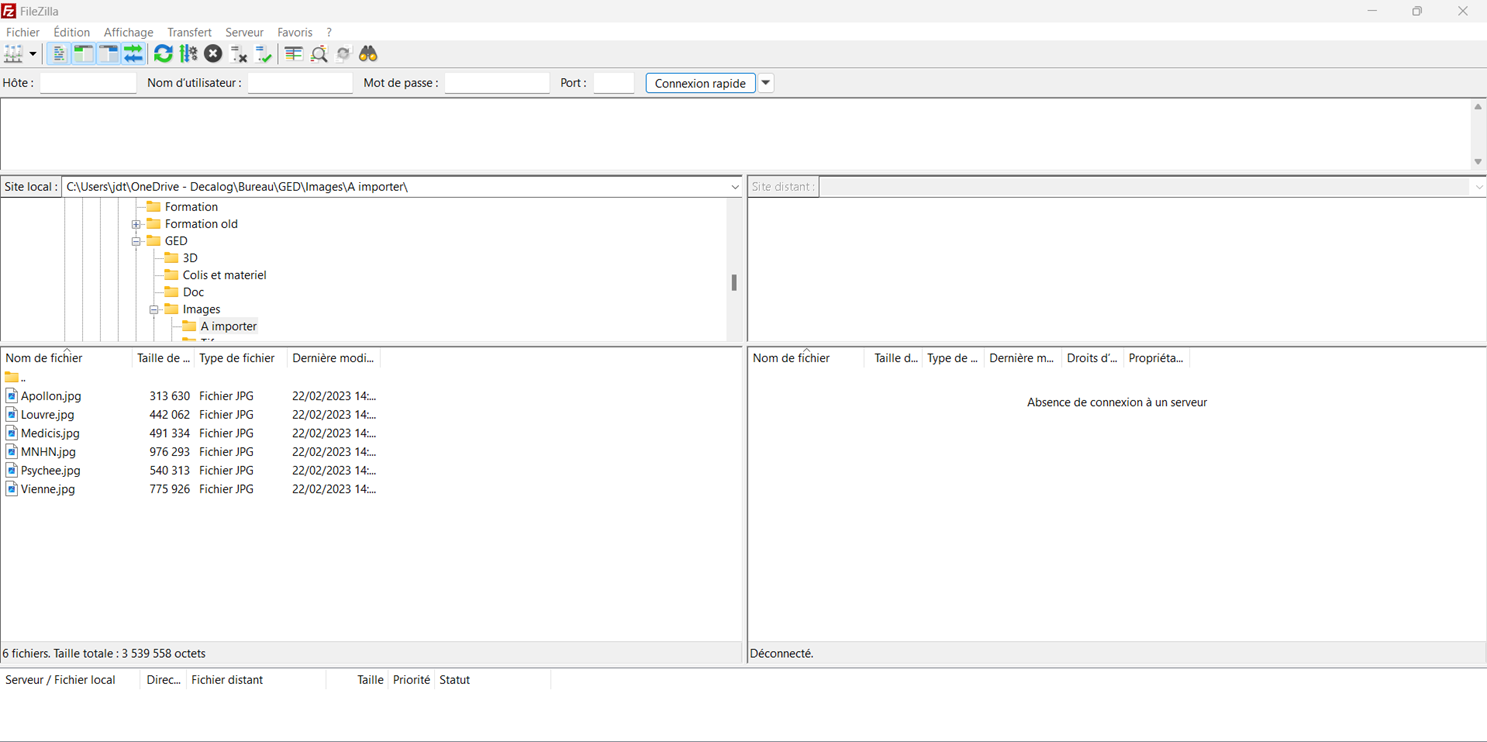Open the Favoris menu
Image resolution: width=1487 pixels, height=742 pixels.
click(295, 32)
